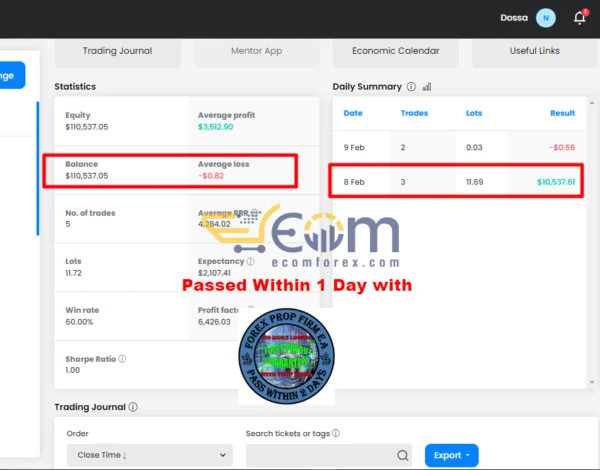Click the Average profit $3,512.90 value
The height and width of the screenshot is (470, 600).
(x=215, y=127)
